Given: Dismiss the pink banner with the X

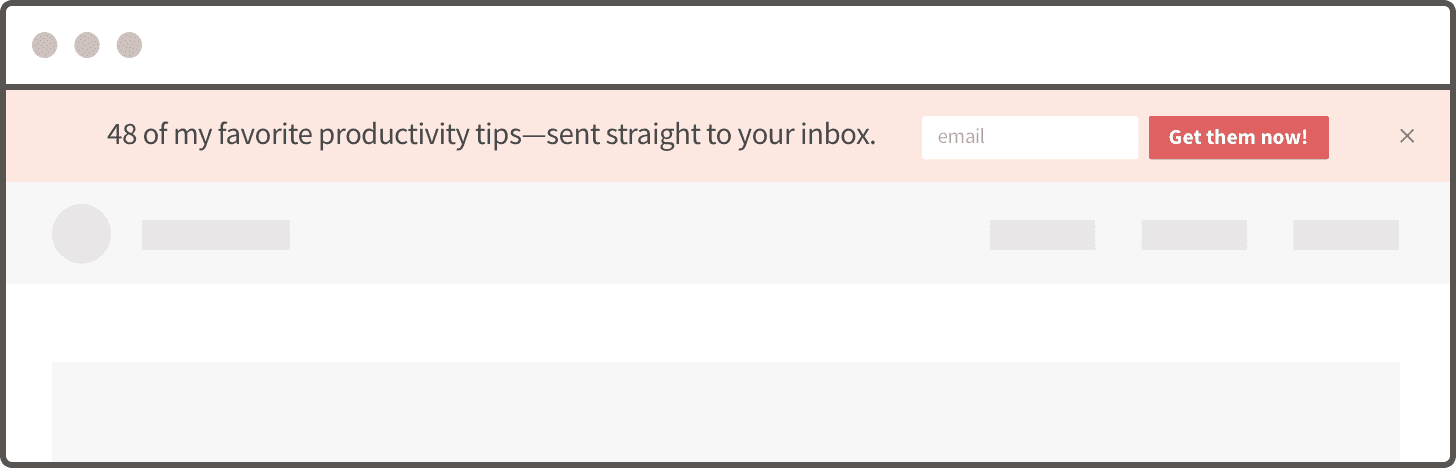Looking at the screenshot, I should click(x=1407, y=136).
